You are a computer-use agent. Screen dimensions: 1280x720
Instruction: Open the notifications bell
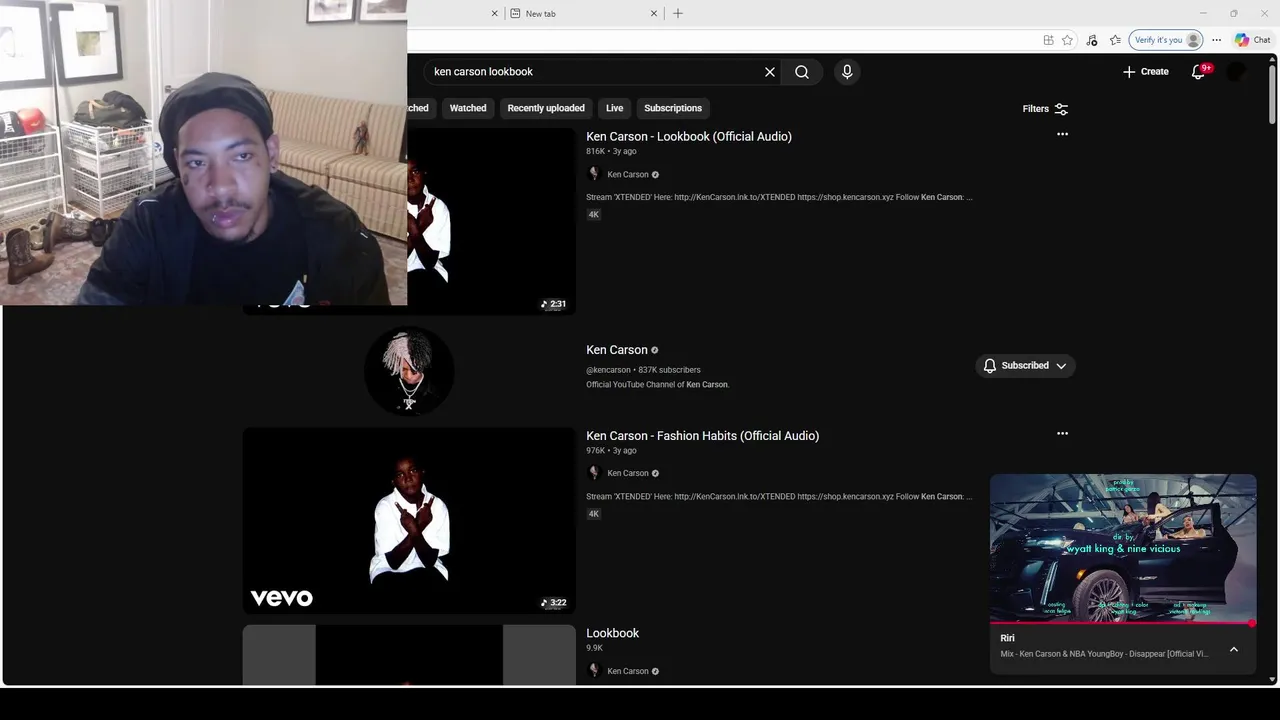(x=1199, y=72)
